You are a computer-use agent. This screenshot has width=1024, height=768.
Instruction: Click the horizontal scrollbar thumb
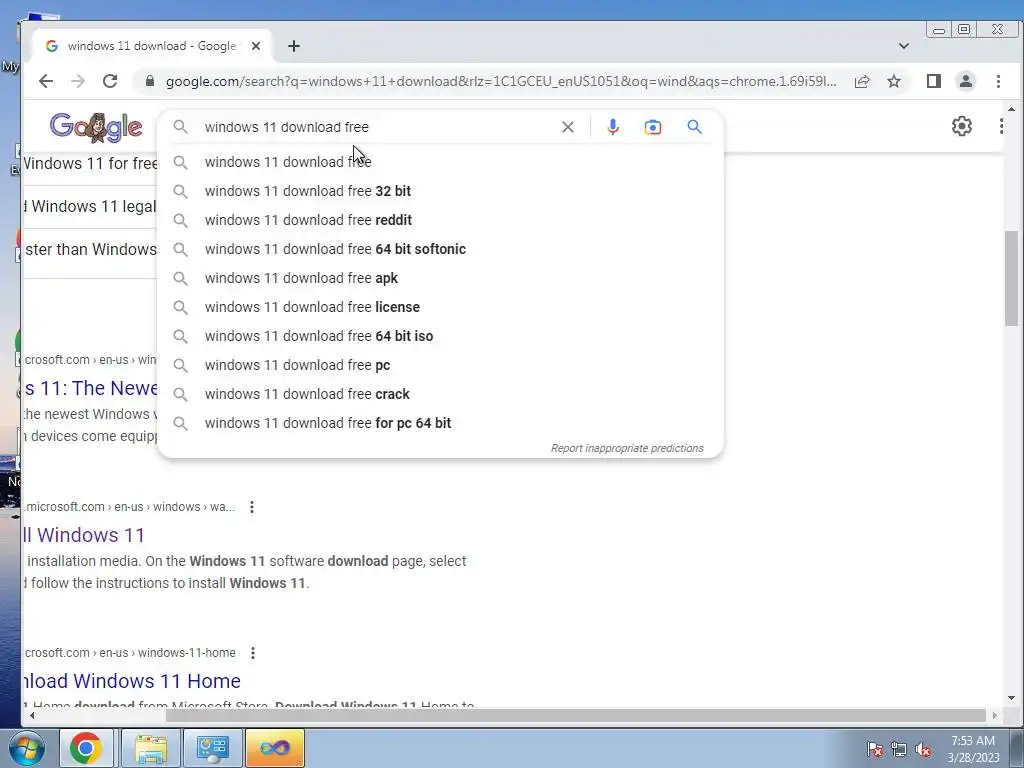(575, 715)
